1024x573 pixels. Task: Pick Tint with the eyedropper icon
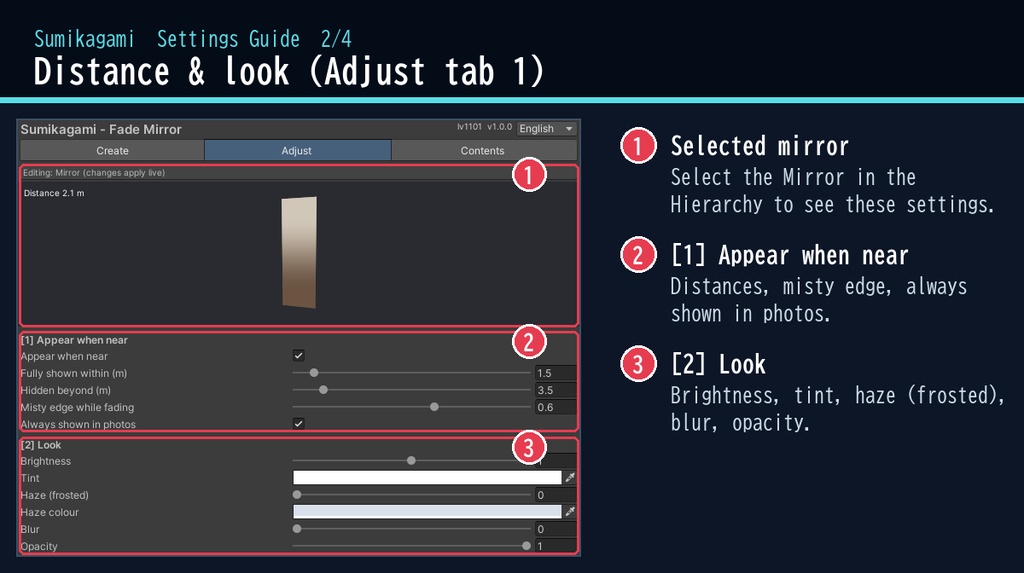click(570, 478)
